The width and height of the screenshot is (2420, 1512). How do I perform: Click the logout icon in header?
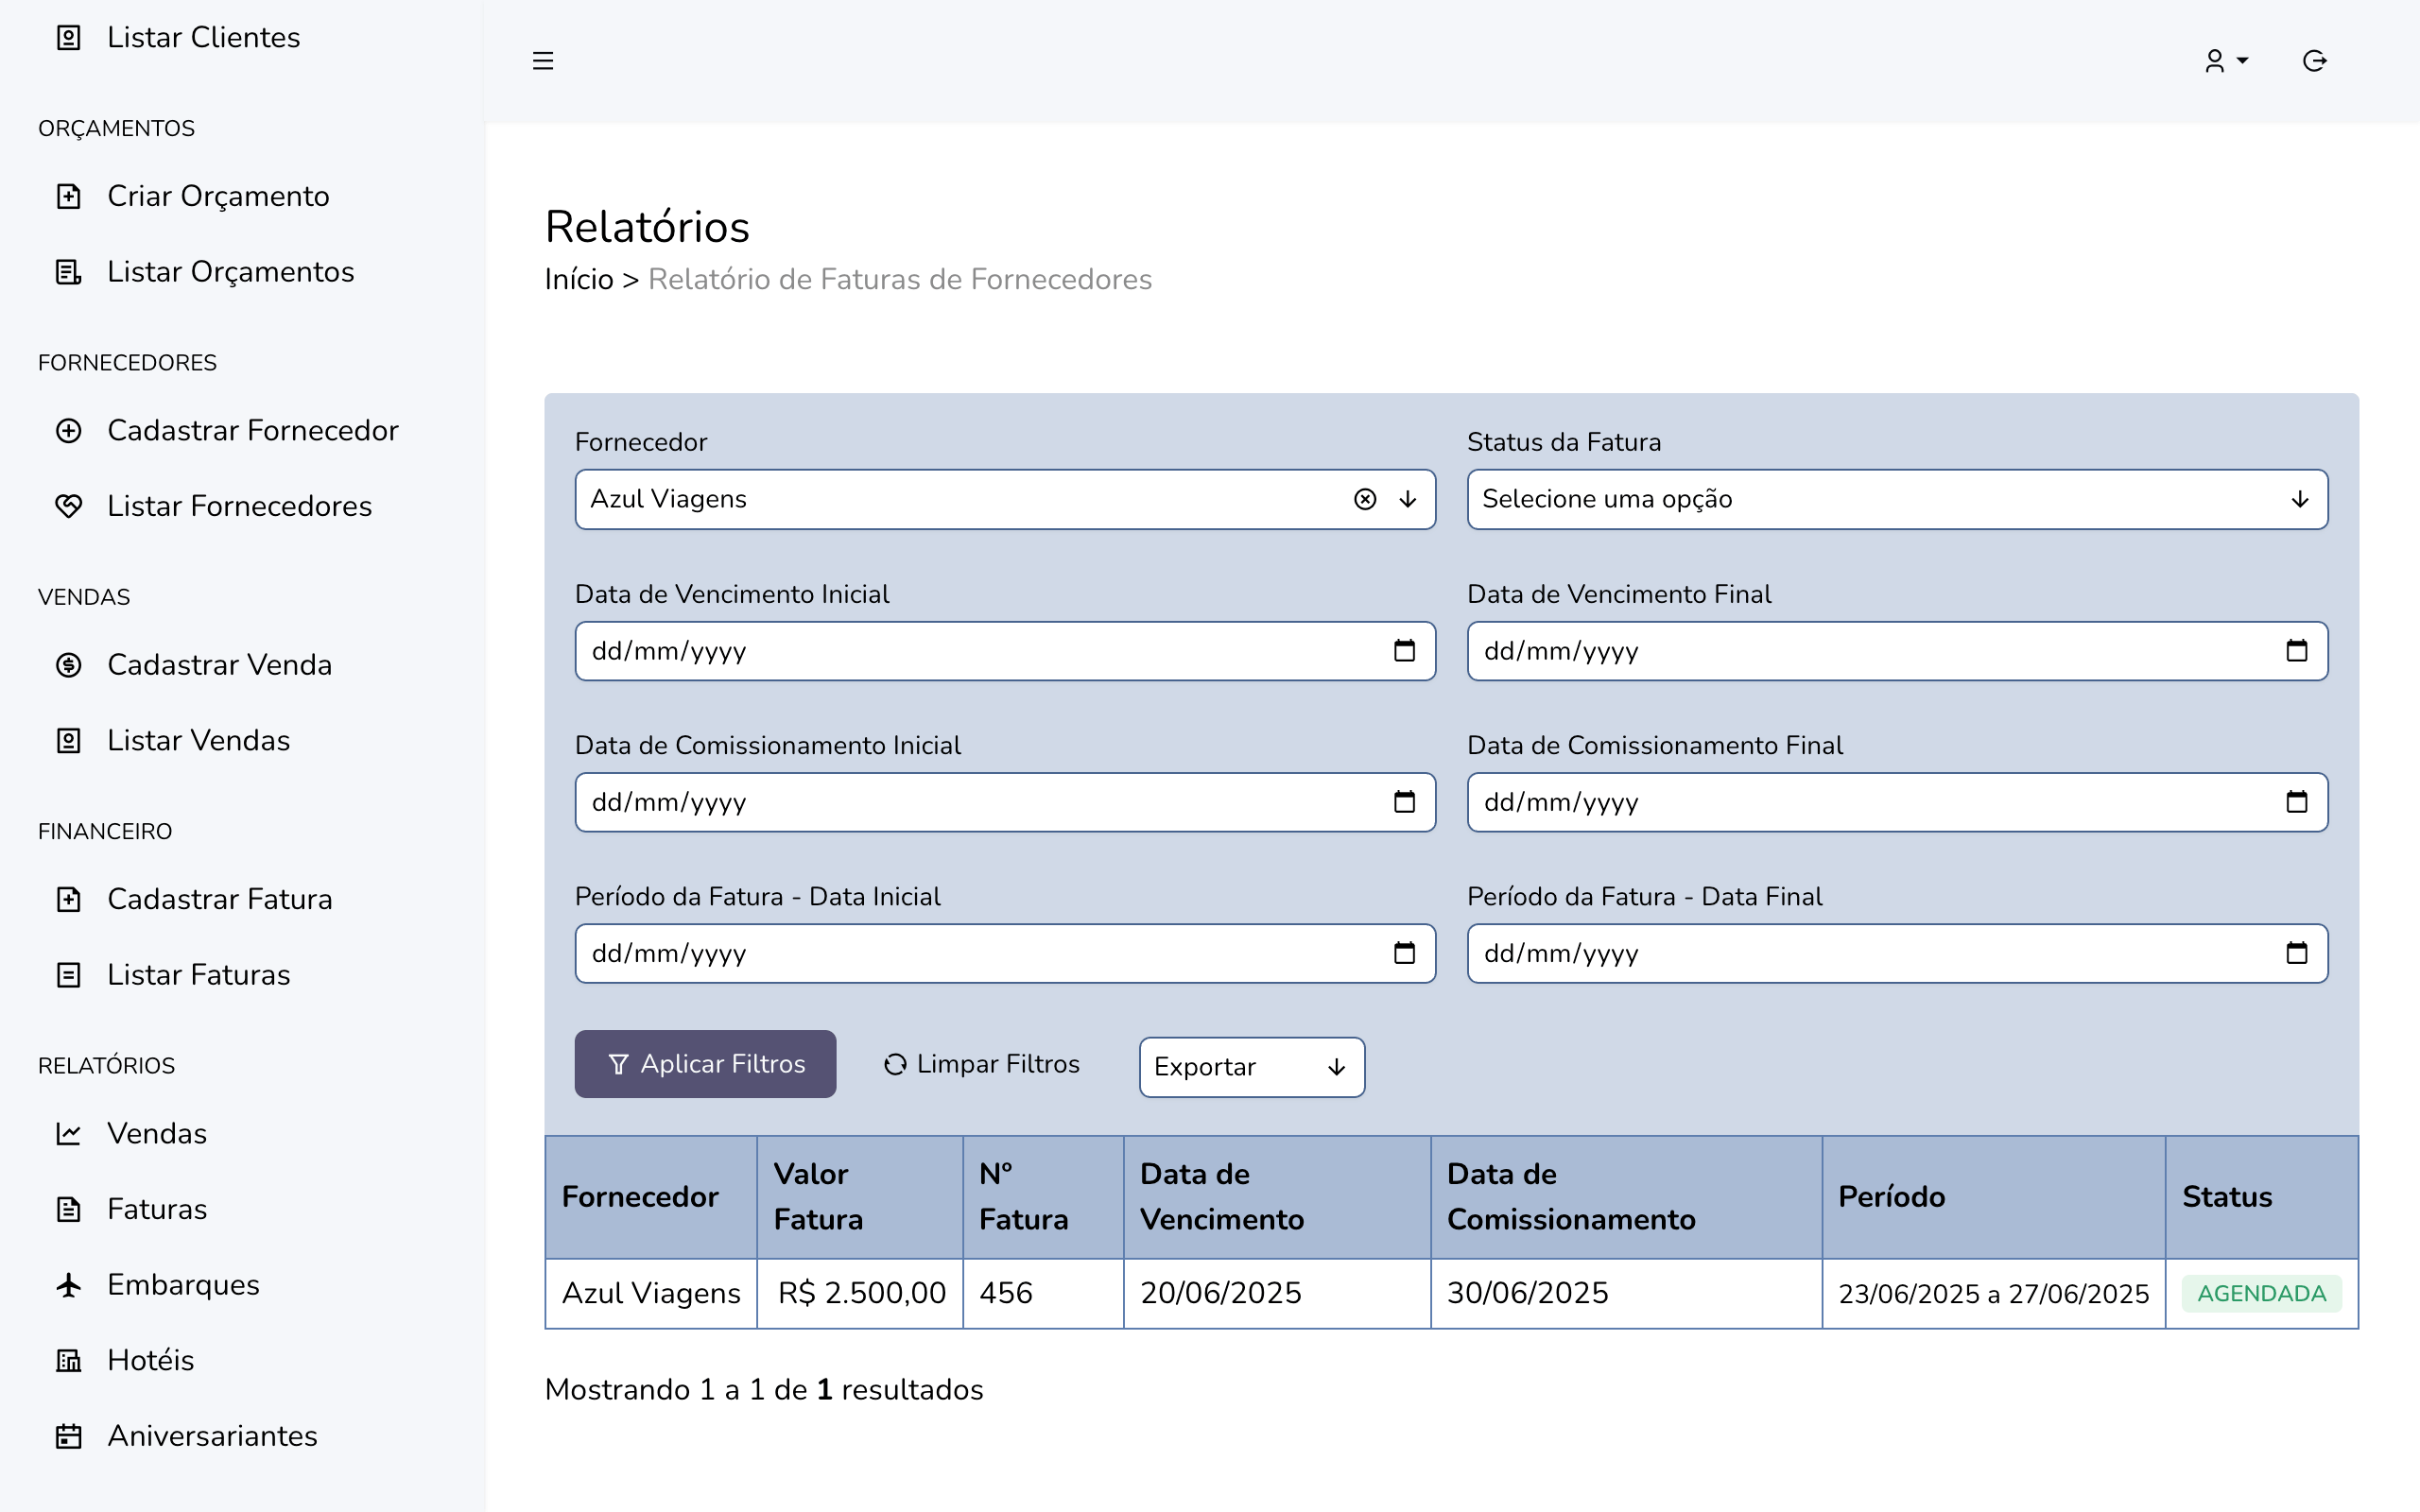click(x=2314, y=61)
